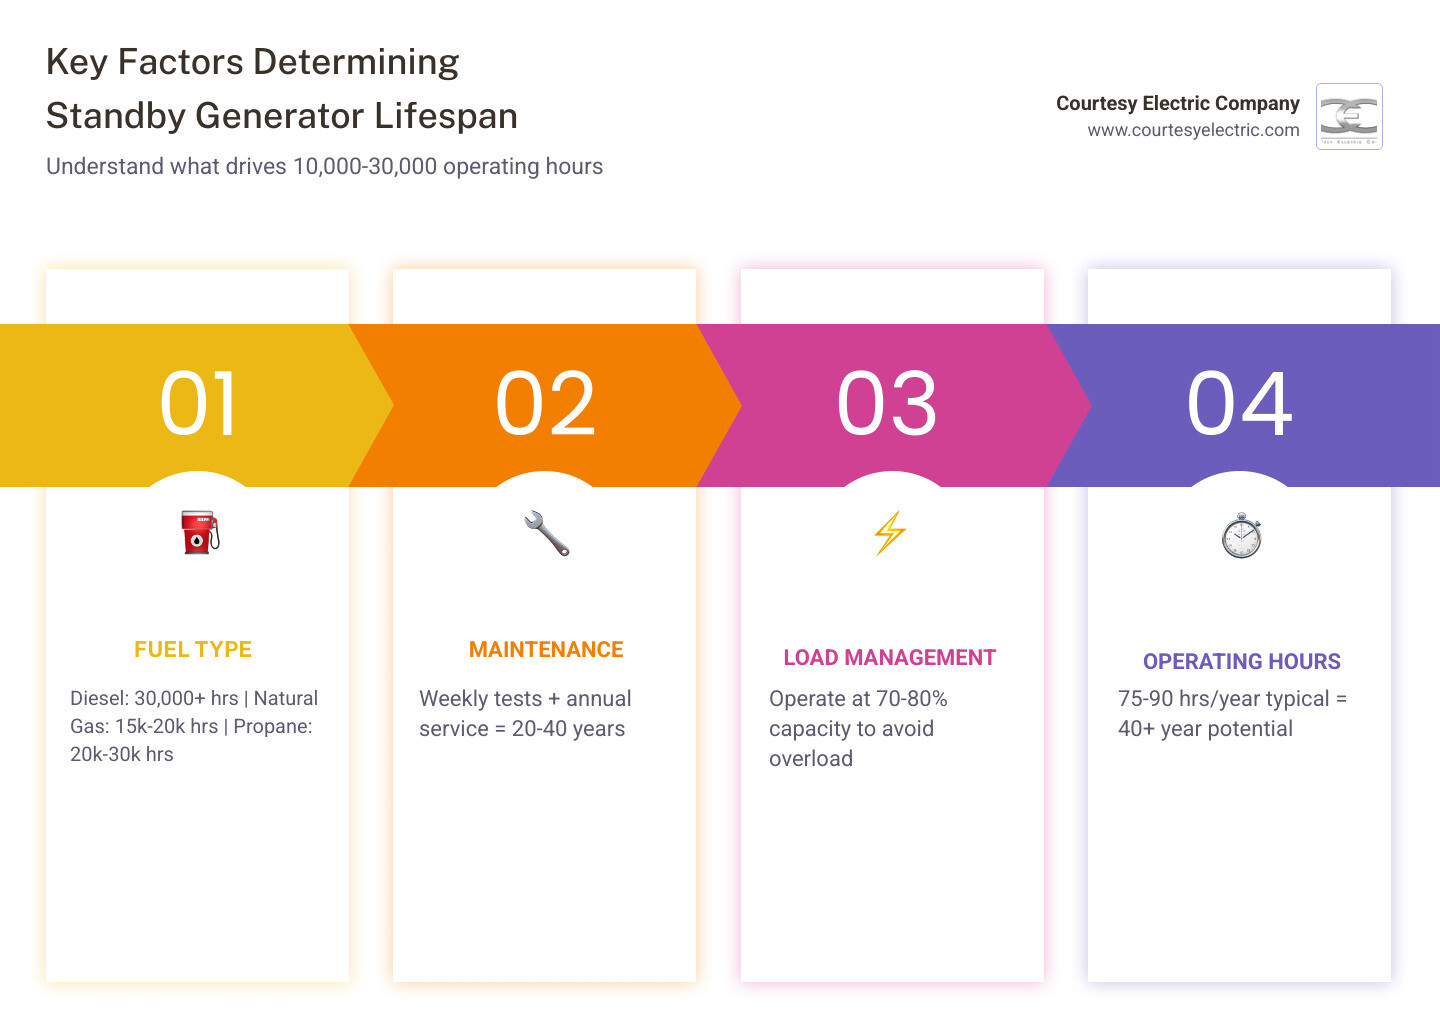Click the Weekly tests + annual service text

525,714
